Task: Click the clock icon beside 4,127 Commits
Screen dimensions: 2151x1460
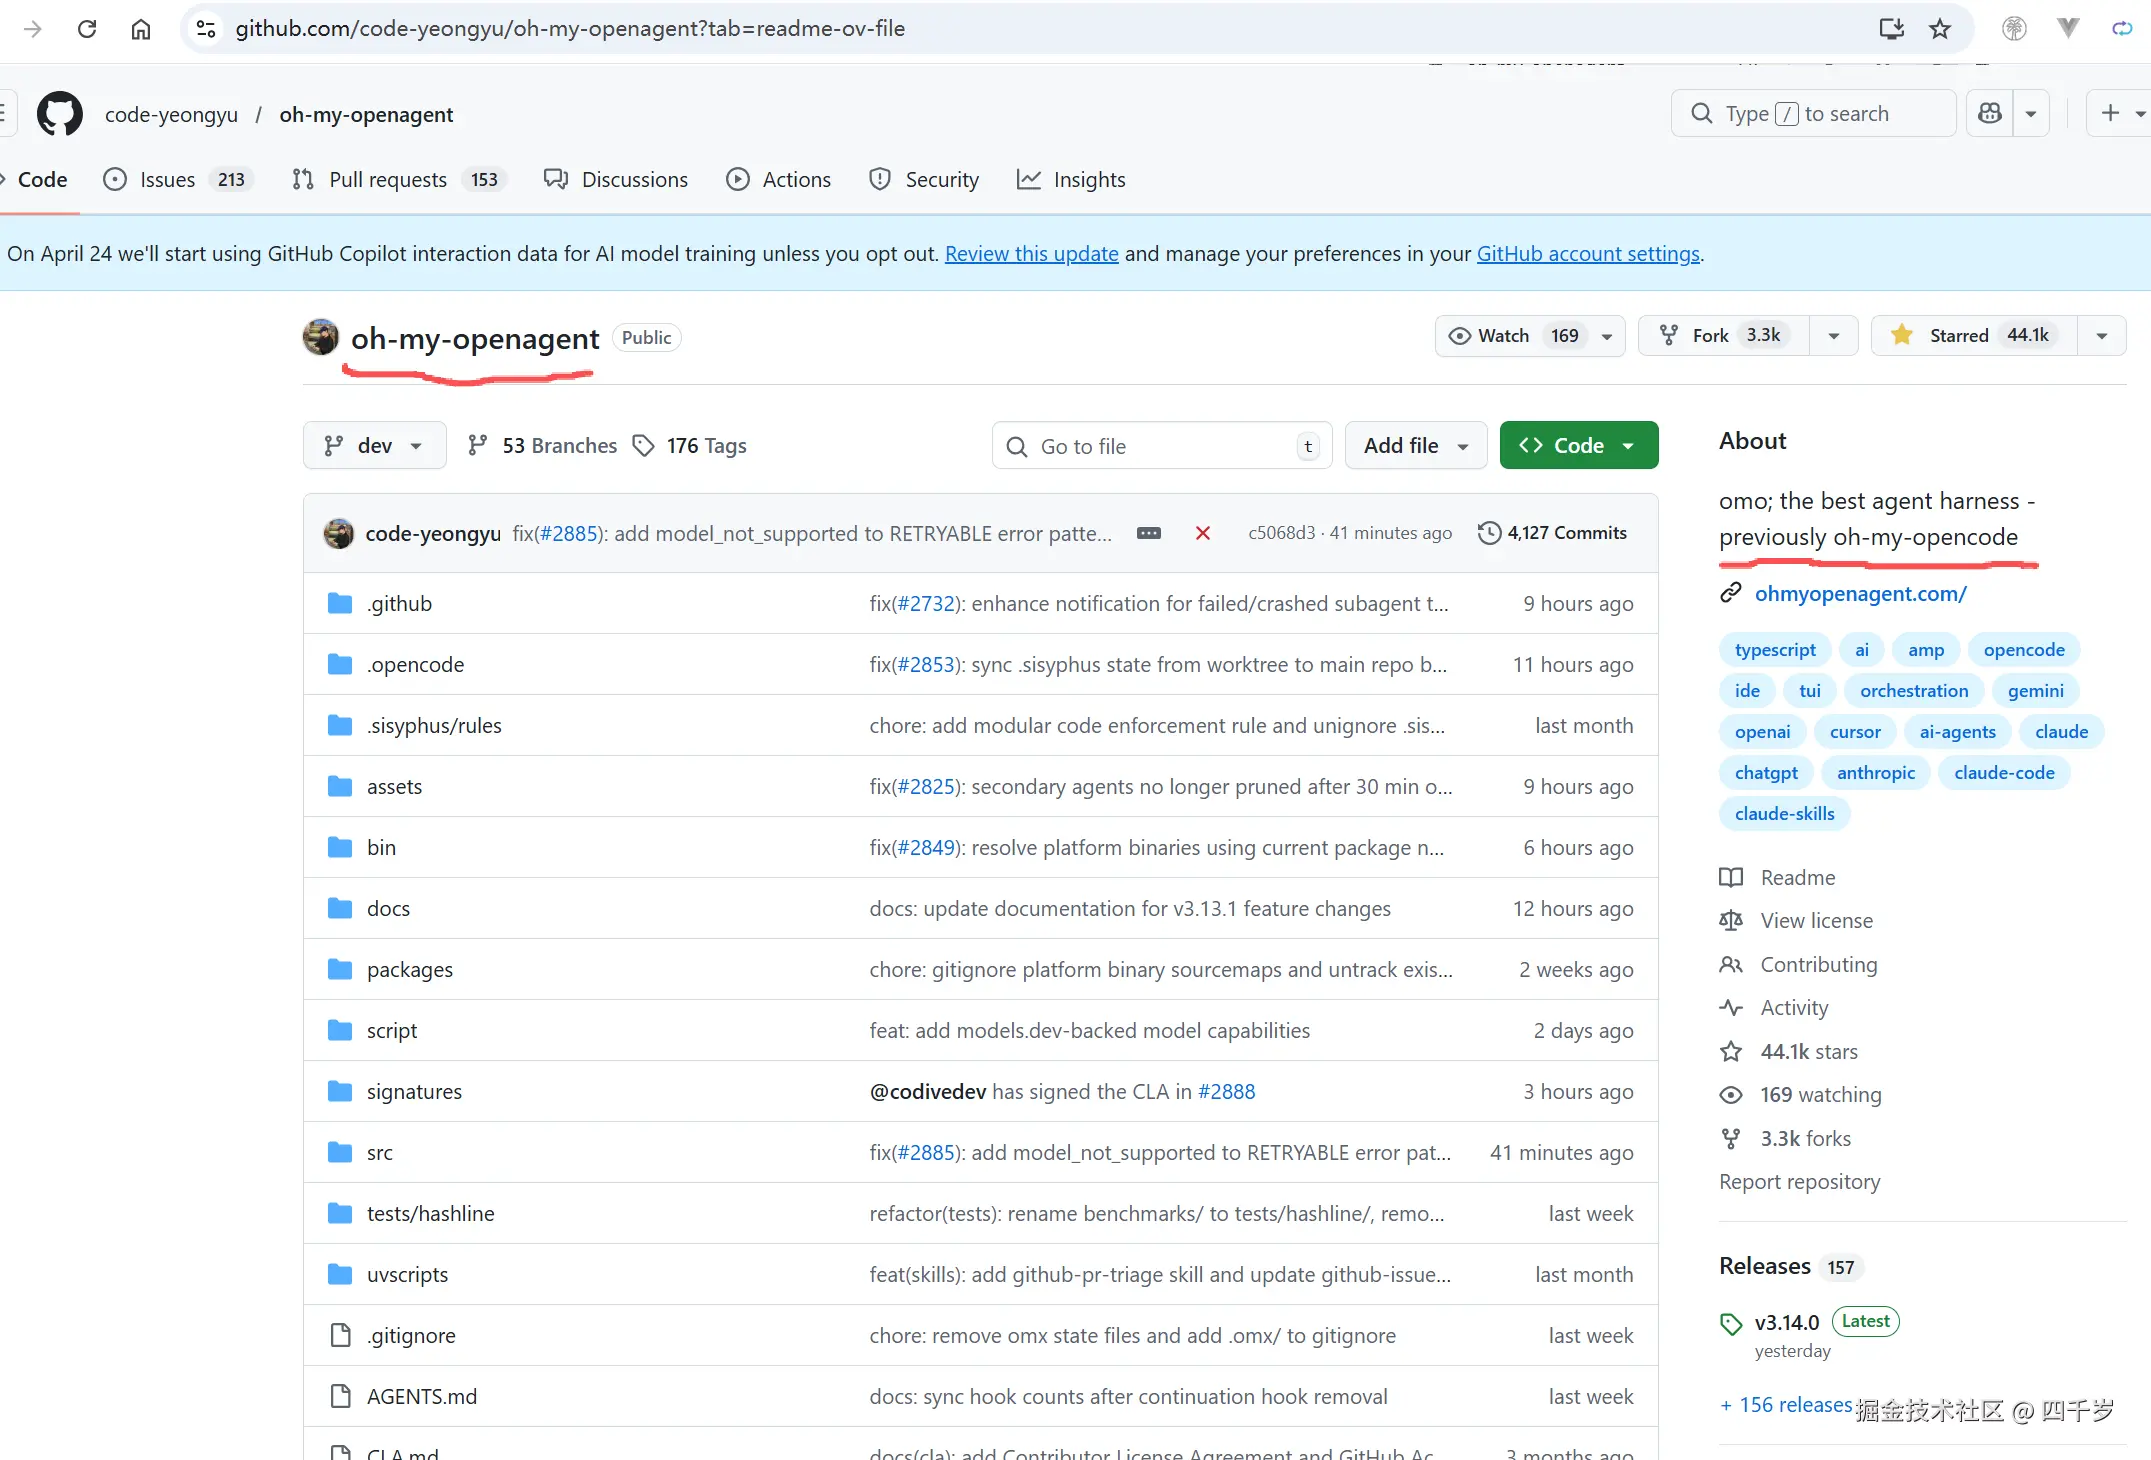Action: click(x=1488, y=533)
